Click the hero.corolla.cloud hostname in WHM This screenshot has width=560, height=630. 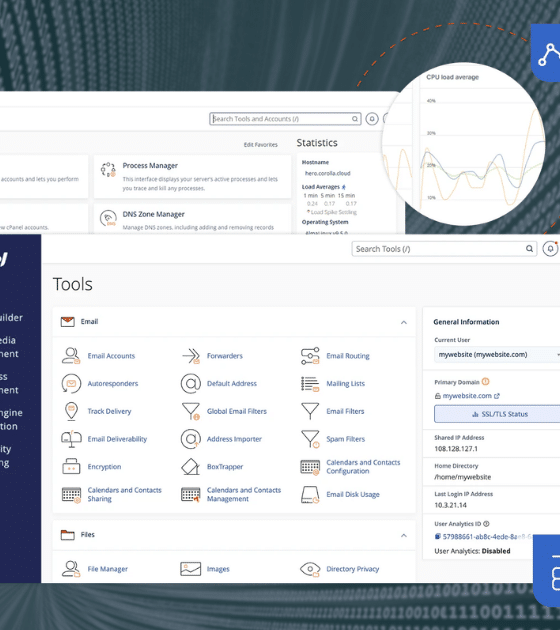click(x=327, y=173)
